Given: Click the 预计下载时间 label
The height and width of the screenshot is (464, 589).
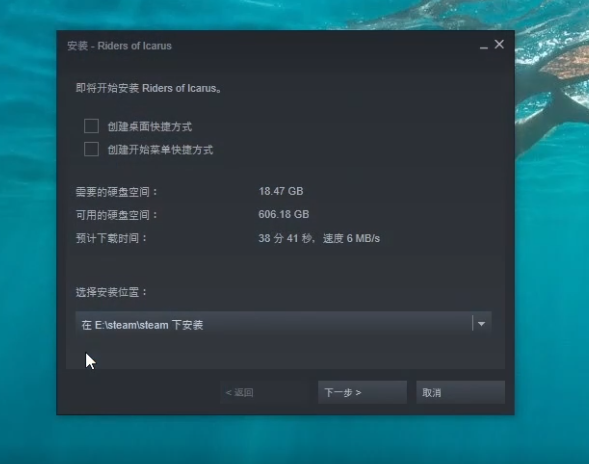Looking at the screenshot, I should 111,238.
